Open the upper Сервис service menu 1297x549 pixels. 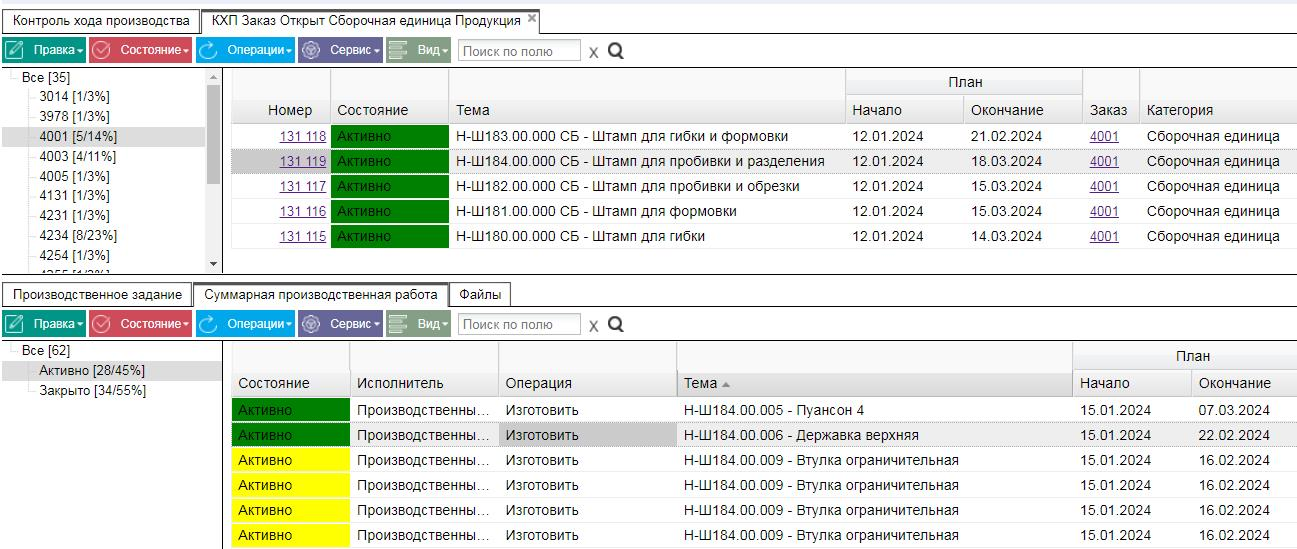pyautogui.click(x=340, y=50)
